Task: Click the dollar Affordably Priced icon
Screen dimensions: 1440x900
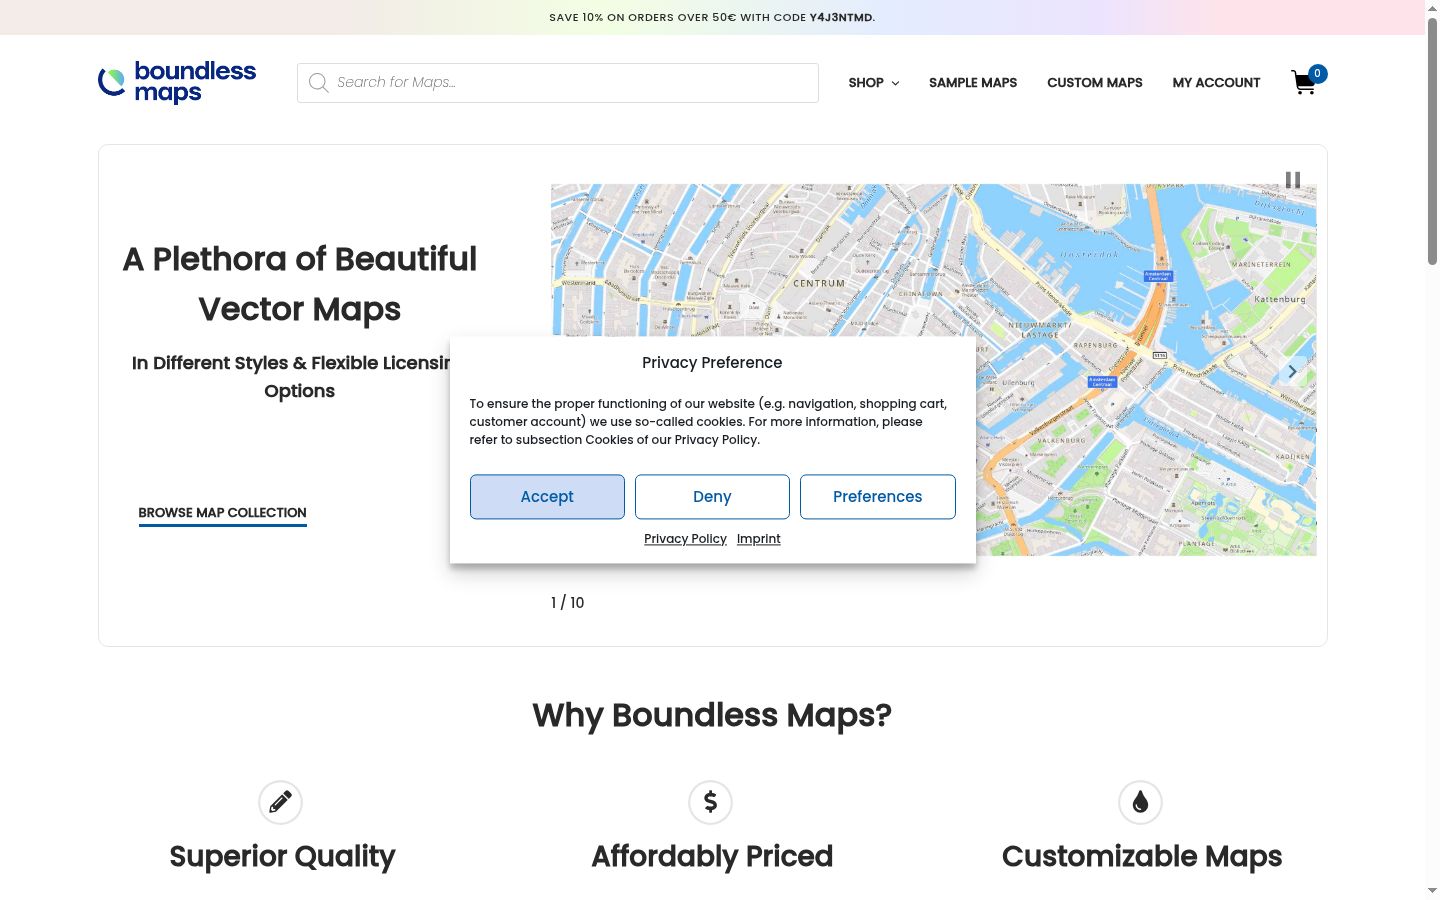Action: pyautogui.click(x=711, y=802)
